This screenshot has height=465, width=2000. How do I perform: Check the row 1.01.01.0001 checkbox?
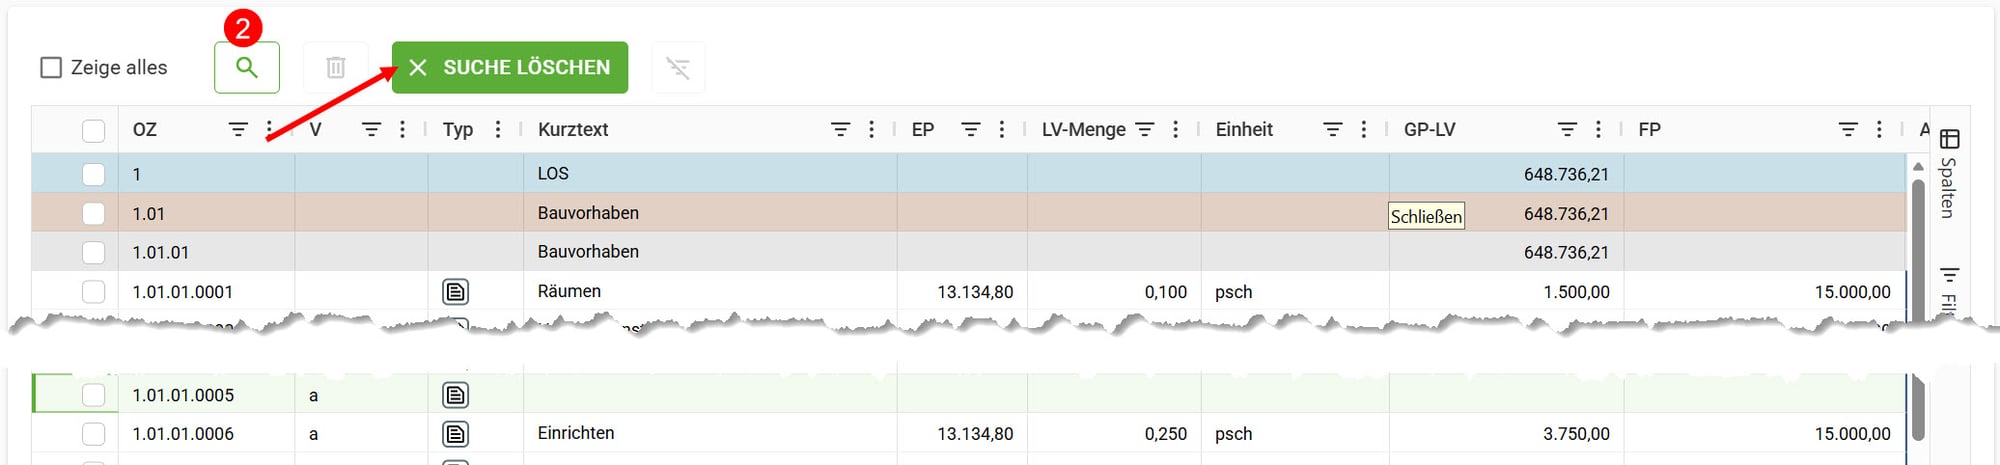point(93,292)
